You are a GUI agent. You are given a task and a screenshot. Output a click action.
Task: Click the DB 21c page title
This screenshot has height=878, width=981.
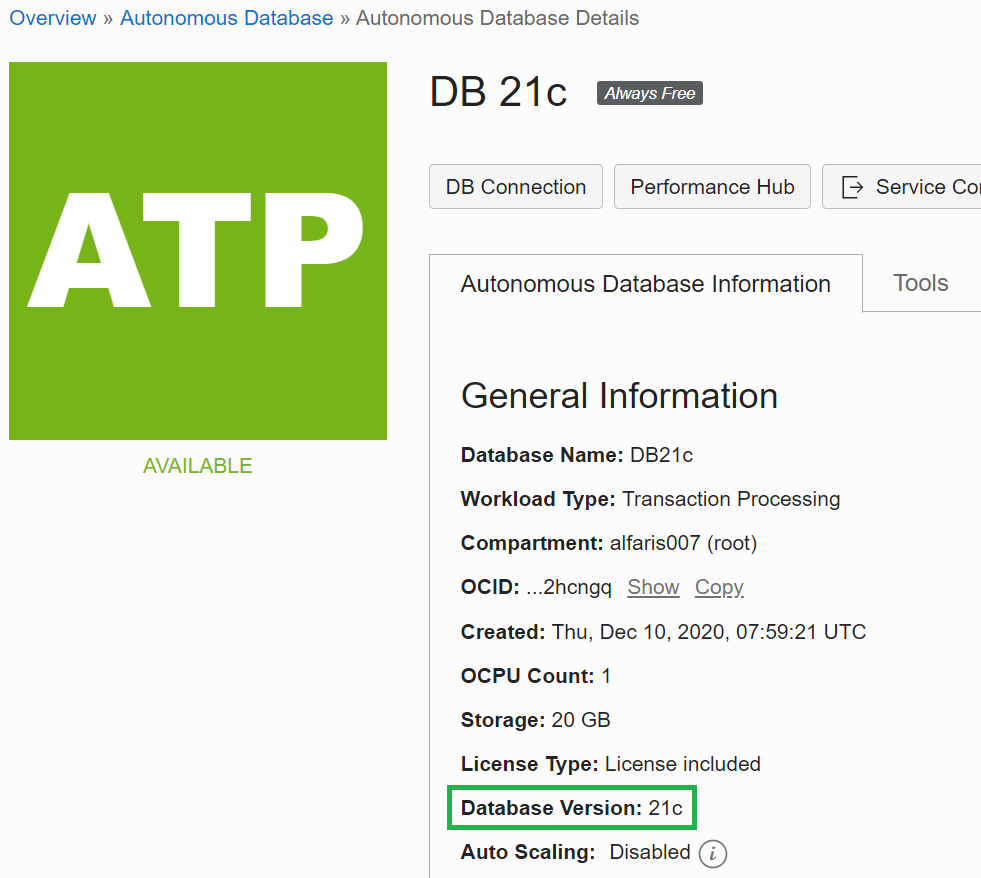tap(498, 92)
